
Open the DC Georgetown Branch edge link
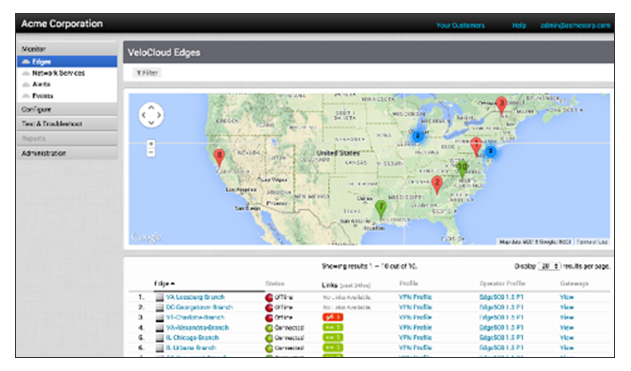coord(200,307)
